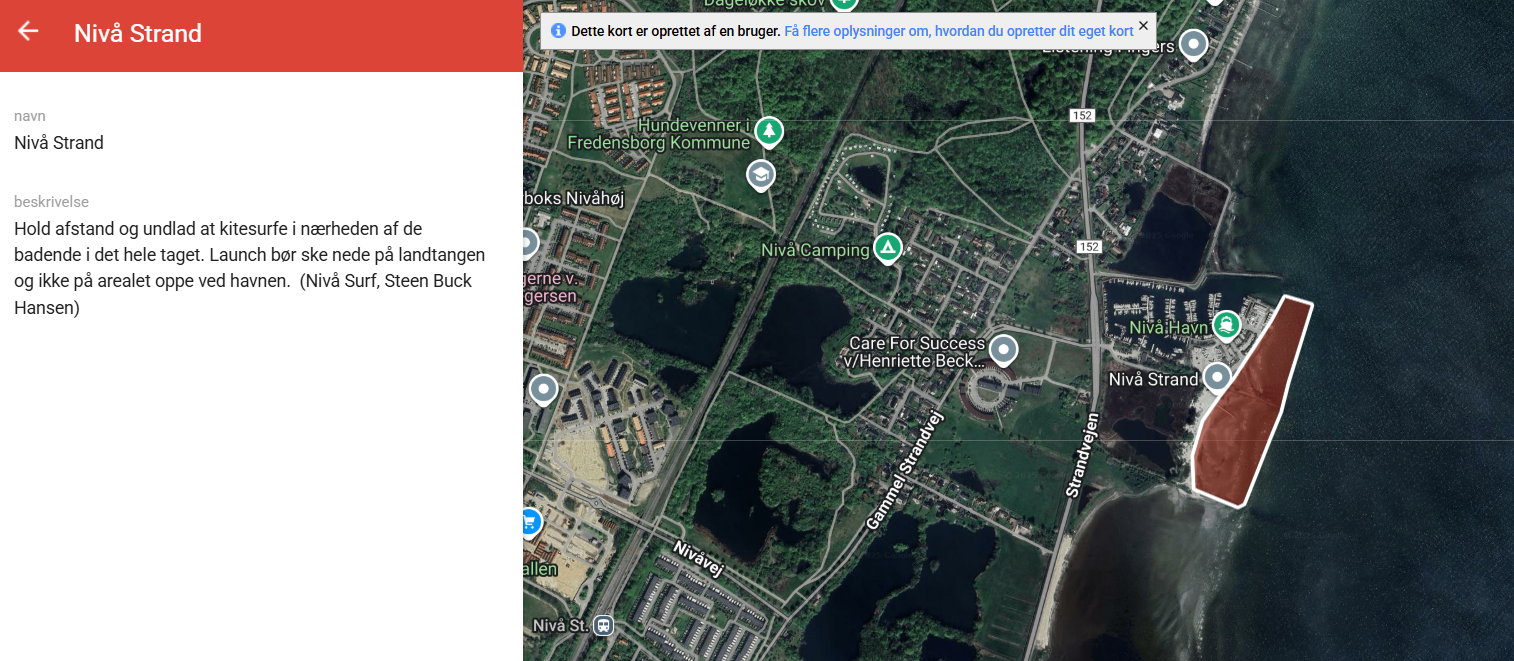Click the Gammel Strandvej road label

[904, 469]
